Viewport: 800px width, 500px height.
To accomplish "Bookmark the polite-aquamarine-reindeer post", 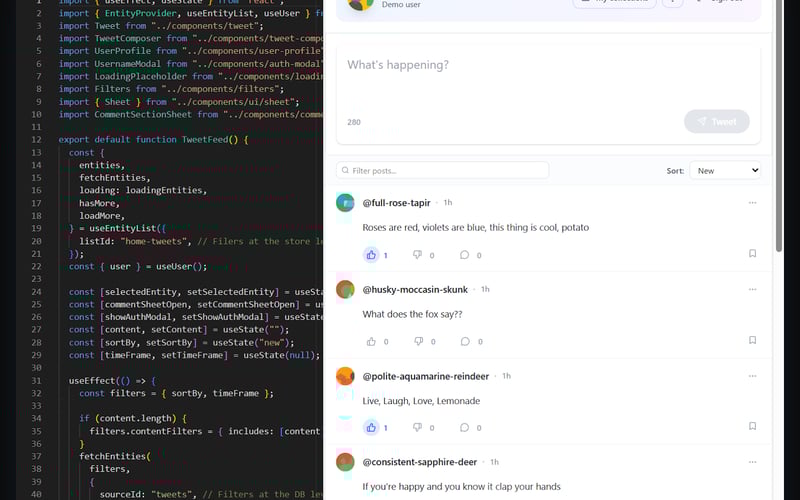I will pos(752,426).
